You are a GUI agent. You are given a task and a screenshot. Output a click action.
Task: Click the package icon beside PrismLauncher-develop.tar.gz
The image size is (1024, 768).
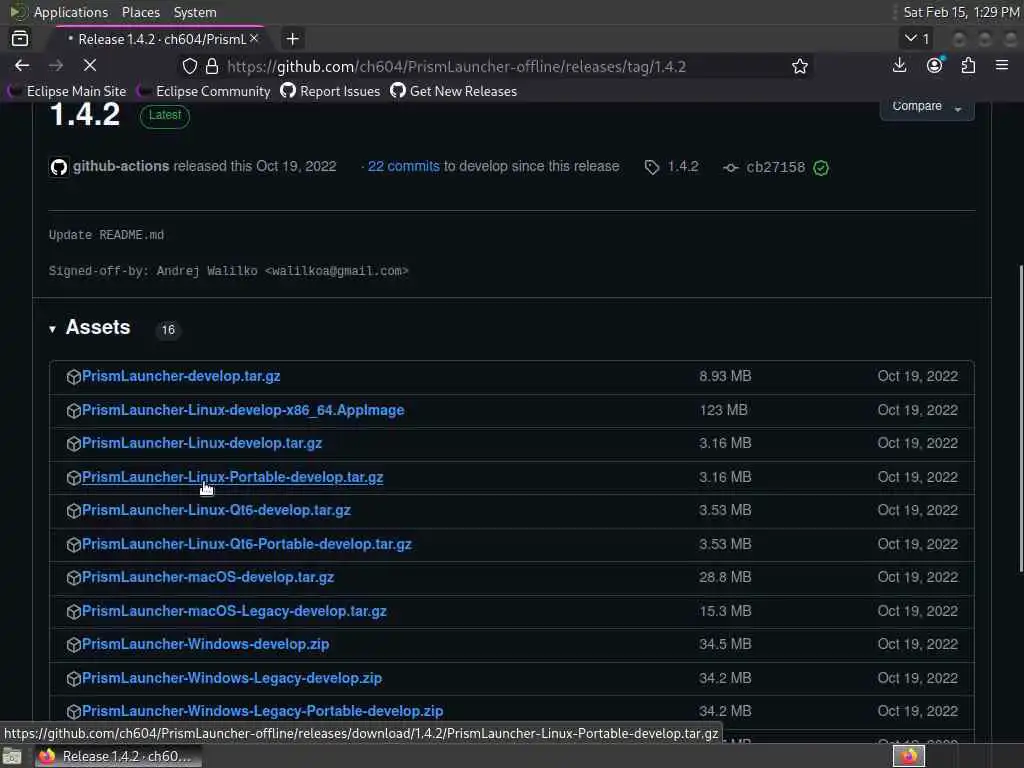click(73, 377)
